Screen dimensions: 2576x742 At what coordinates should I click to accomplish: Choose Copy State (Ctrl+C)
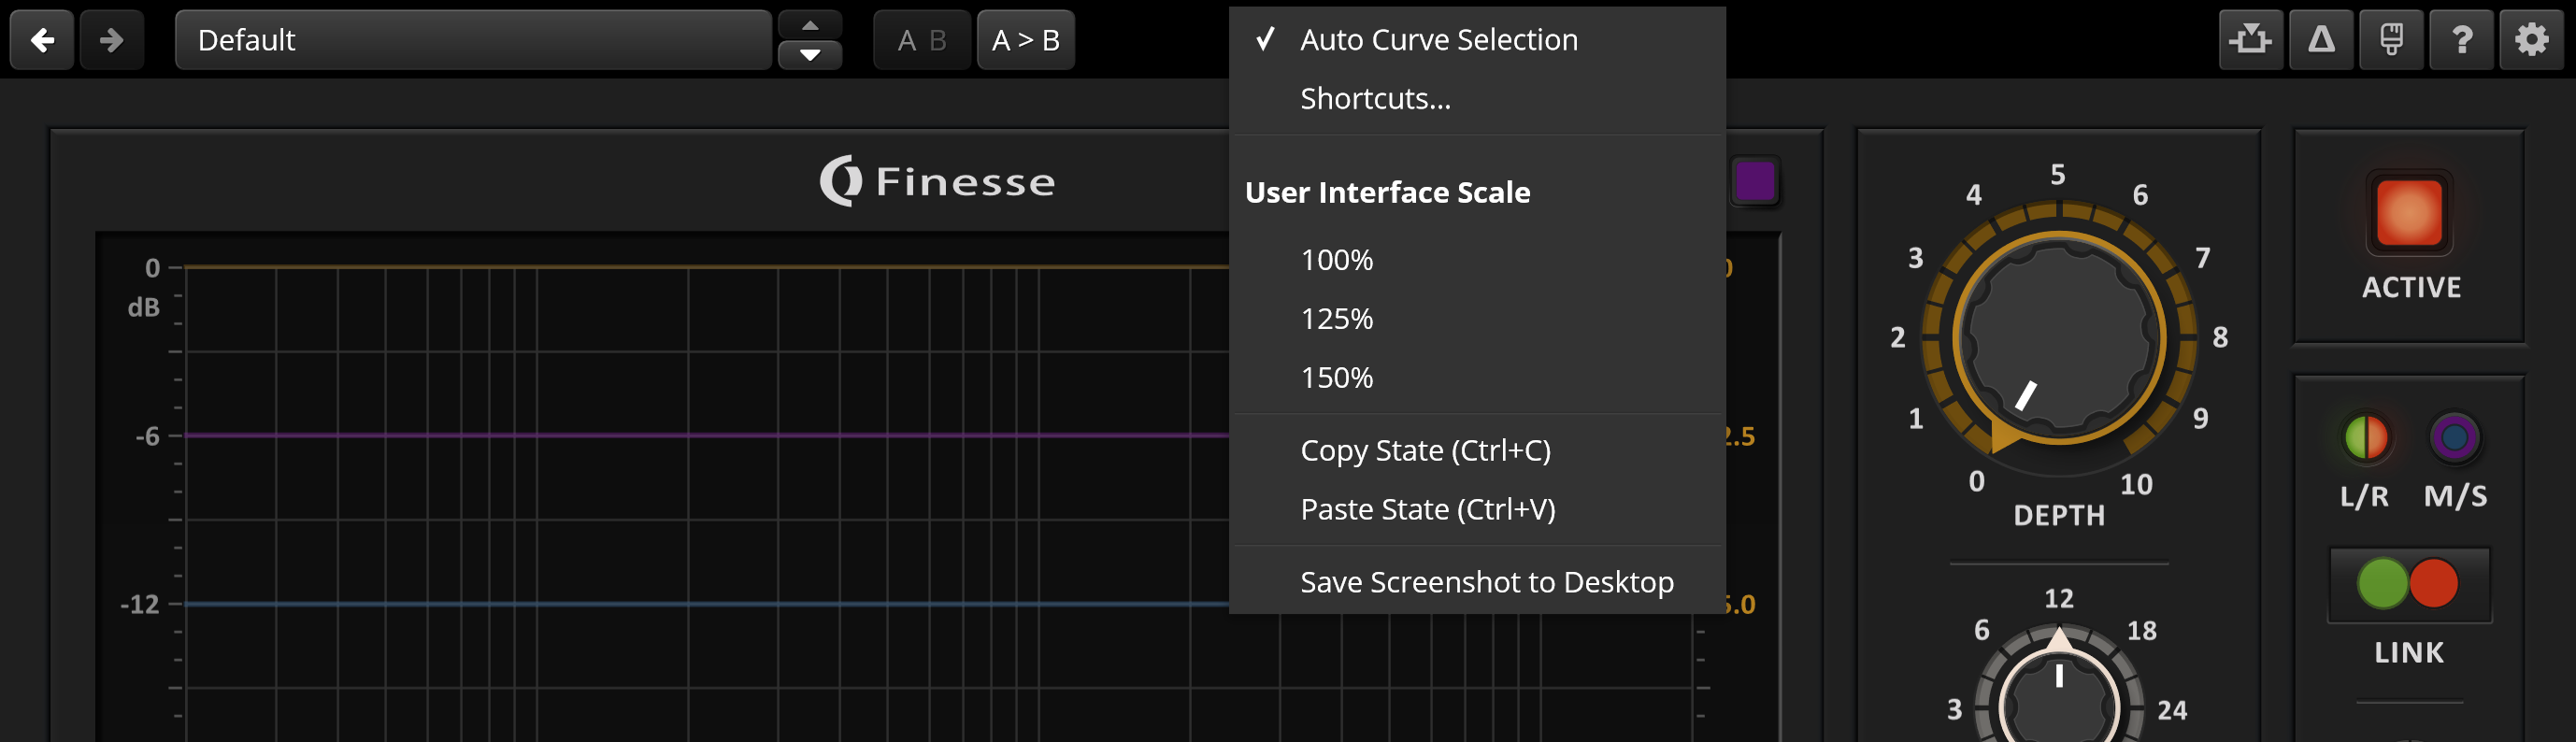pyautogui.click(x=1477, y=450)
